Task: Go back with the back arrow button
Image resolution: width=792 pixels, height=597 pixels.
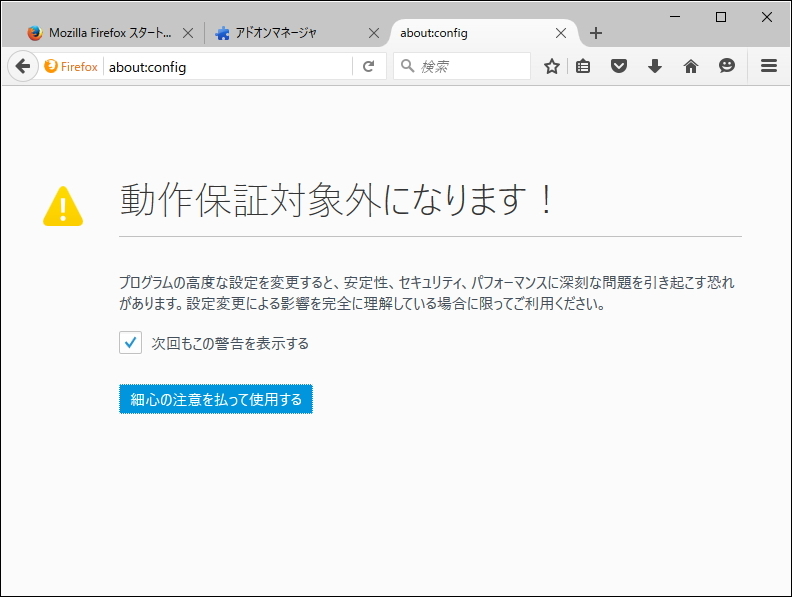Action: tap(23, 66)
